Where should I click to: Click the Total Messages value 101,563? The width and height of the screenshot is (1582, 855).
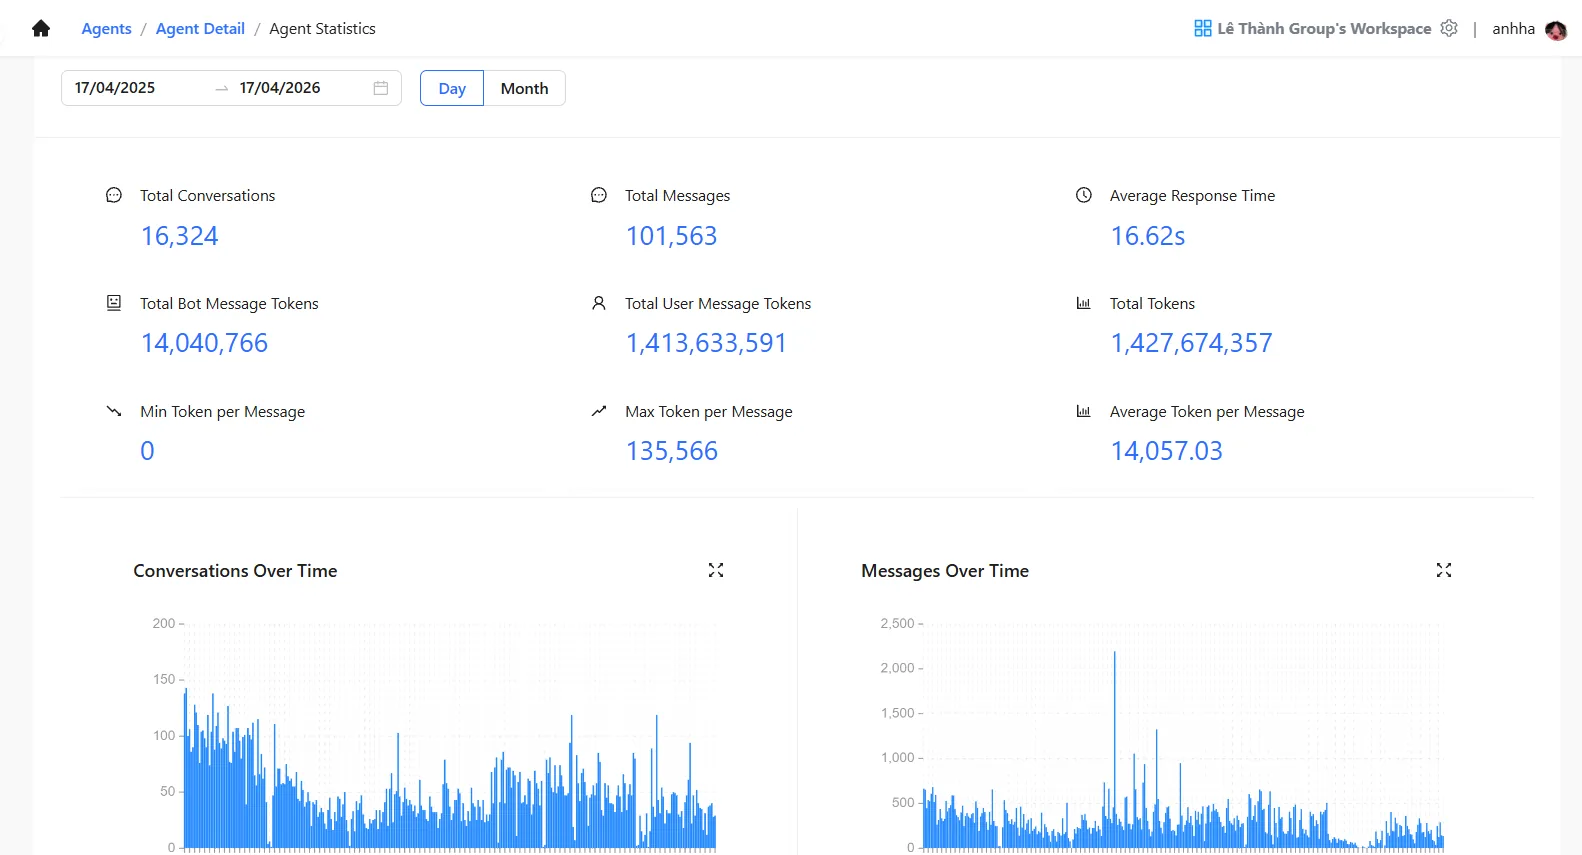coord(671,236)
